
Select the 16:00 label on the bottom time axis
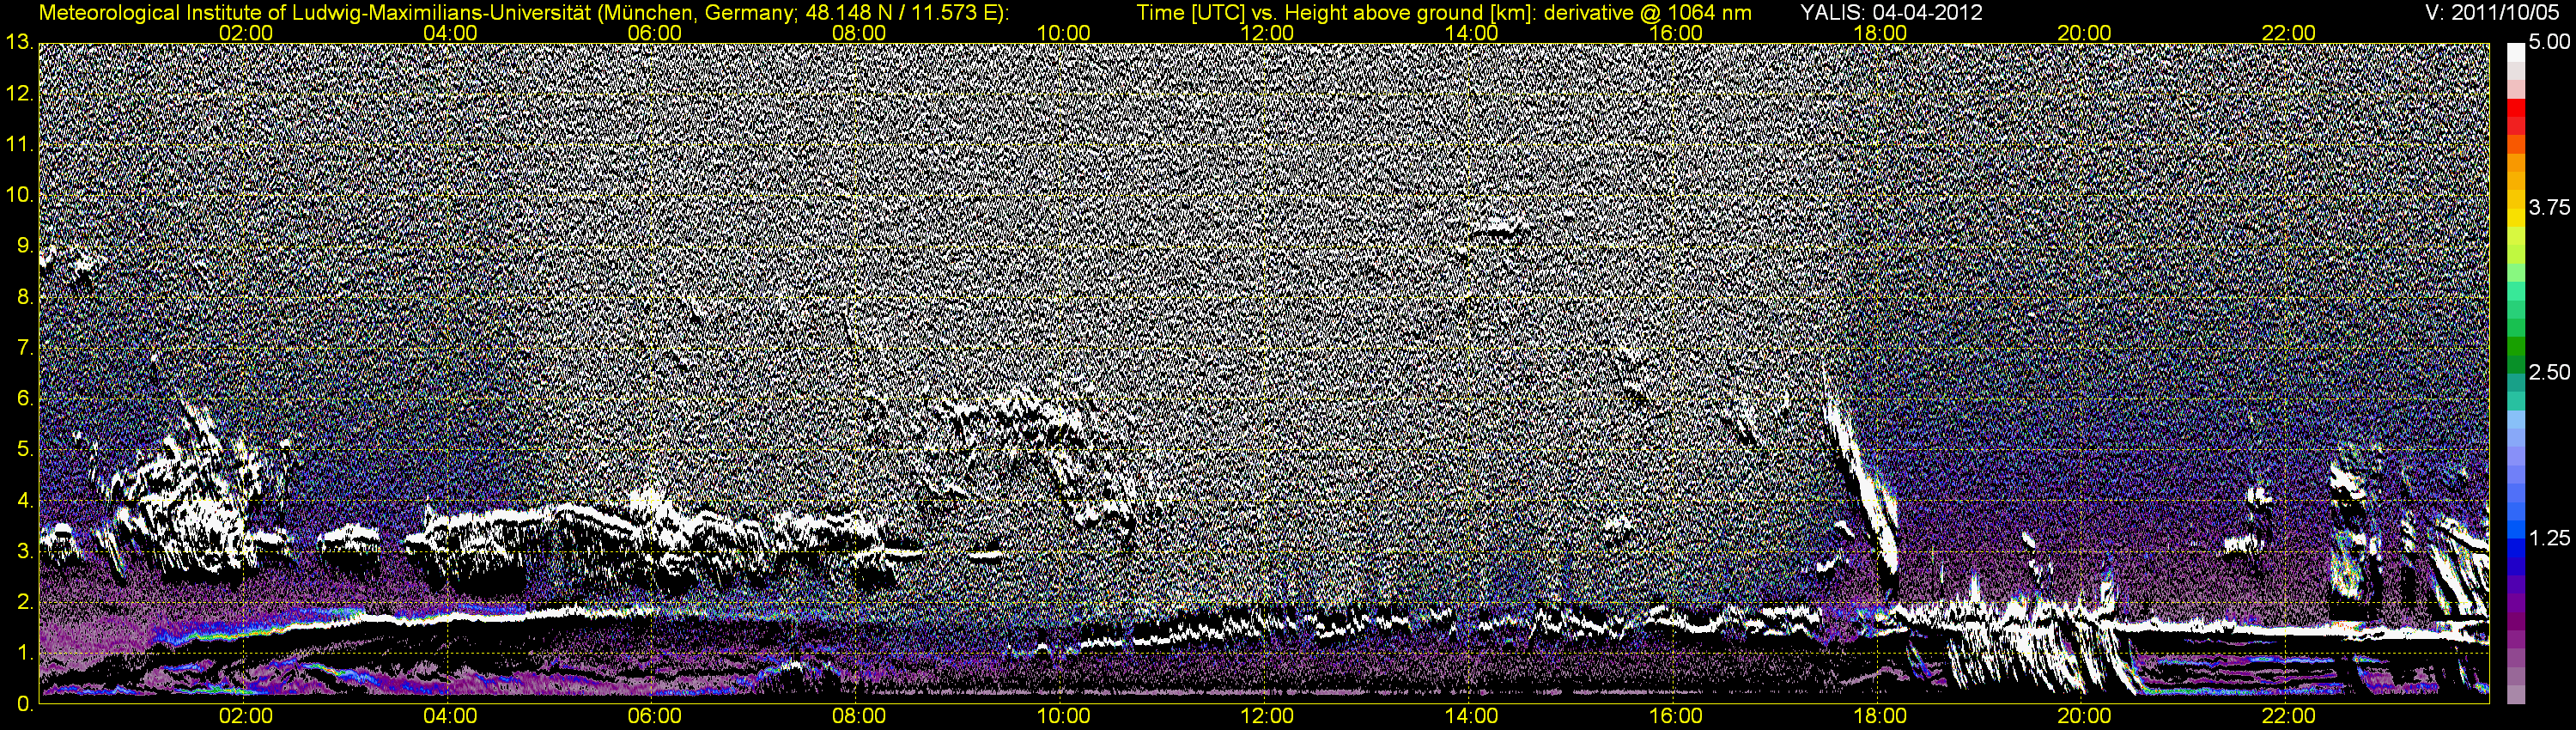tap(1676, 717)
